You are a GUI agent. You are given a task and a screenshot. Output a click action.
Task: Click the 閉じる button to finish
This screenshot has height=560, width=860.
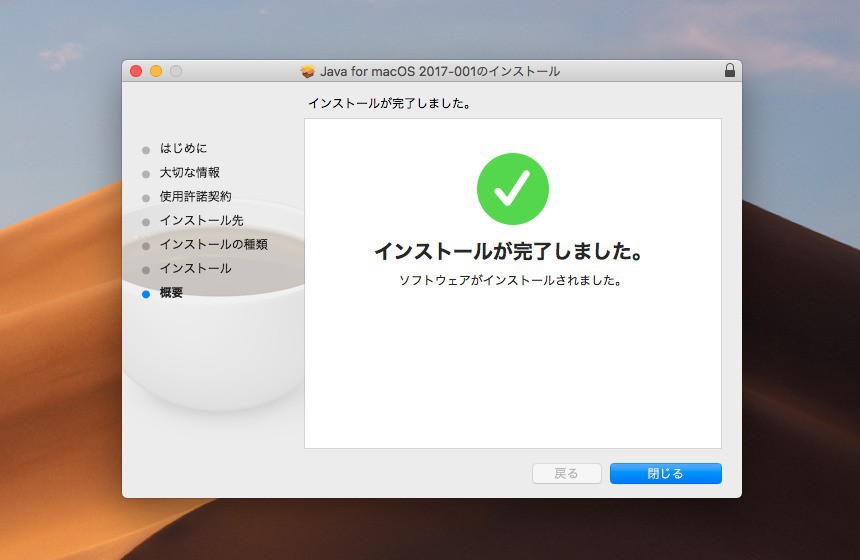pos(665,473)
